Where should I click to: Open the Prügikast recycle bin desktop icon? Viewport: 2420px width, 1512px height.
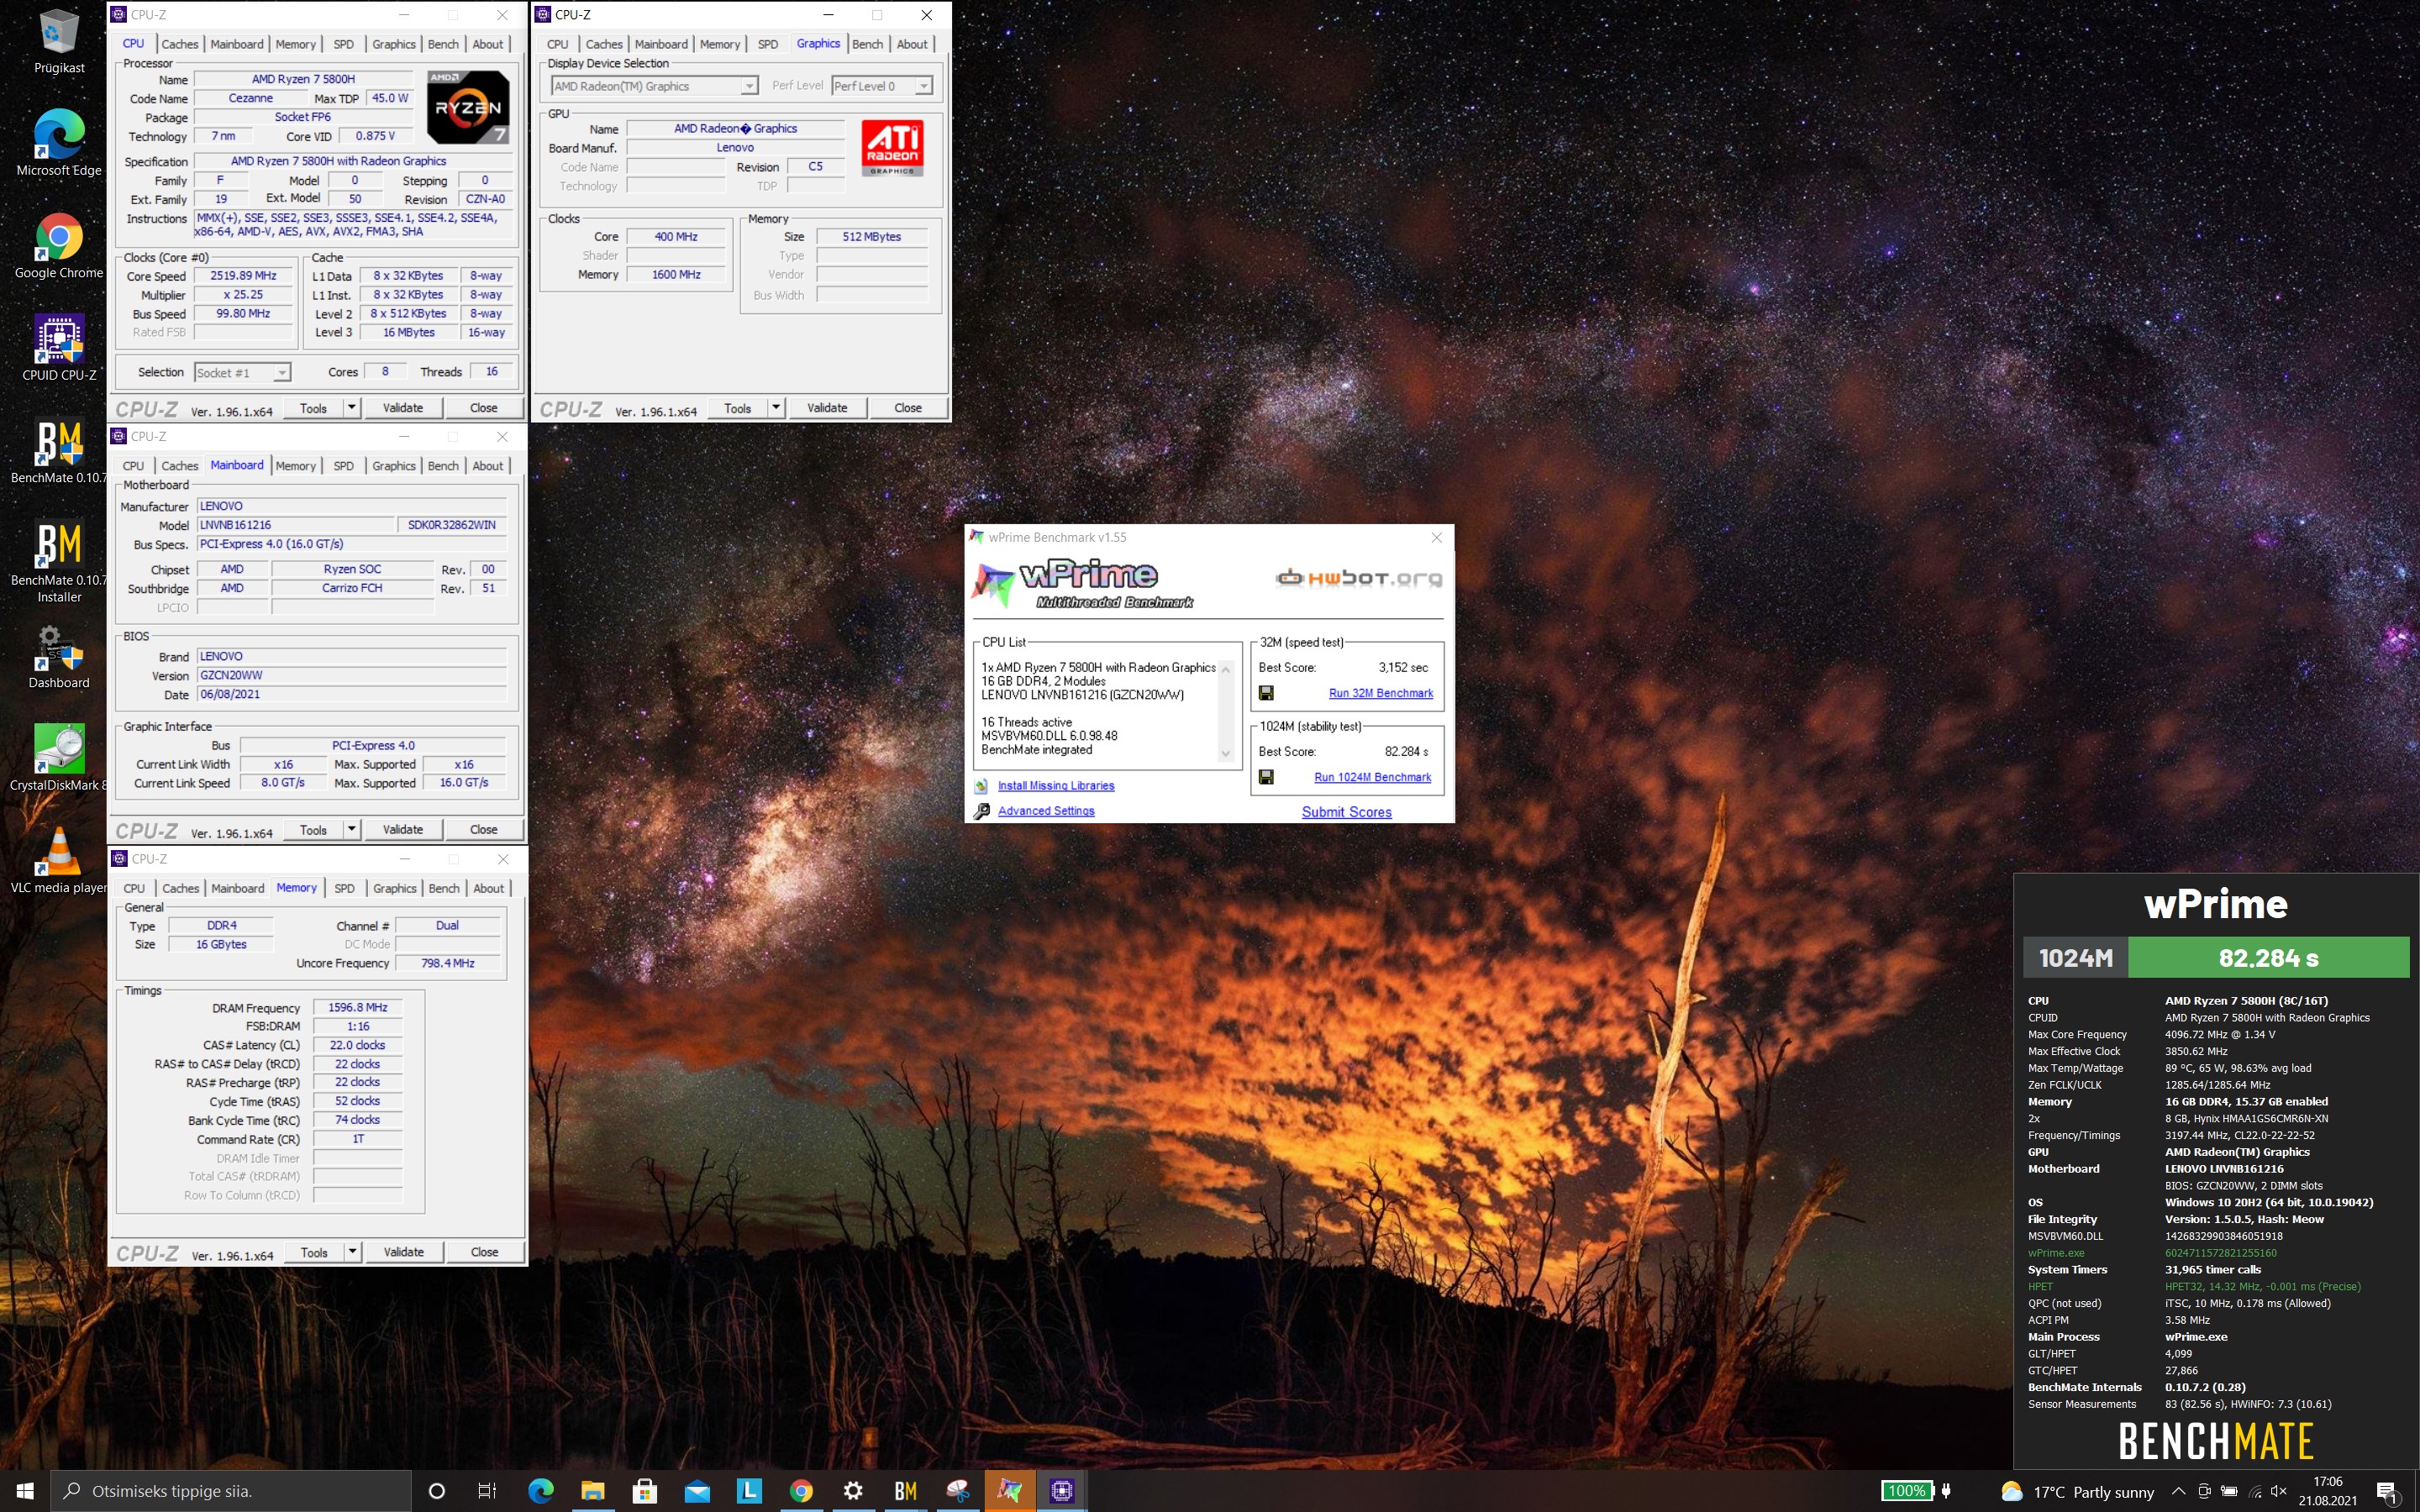pos(59,42)
